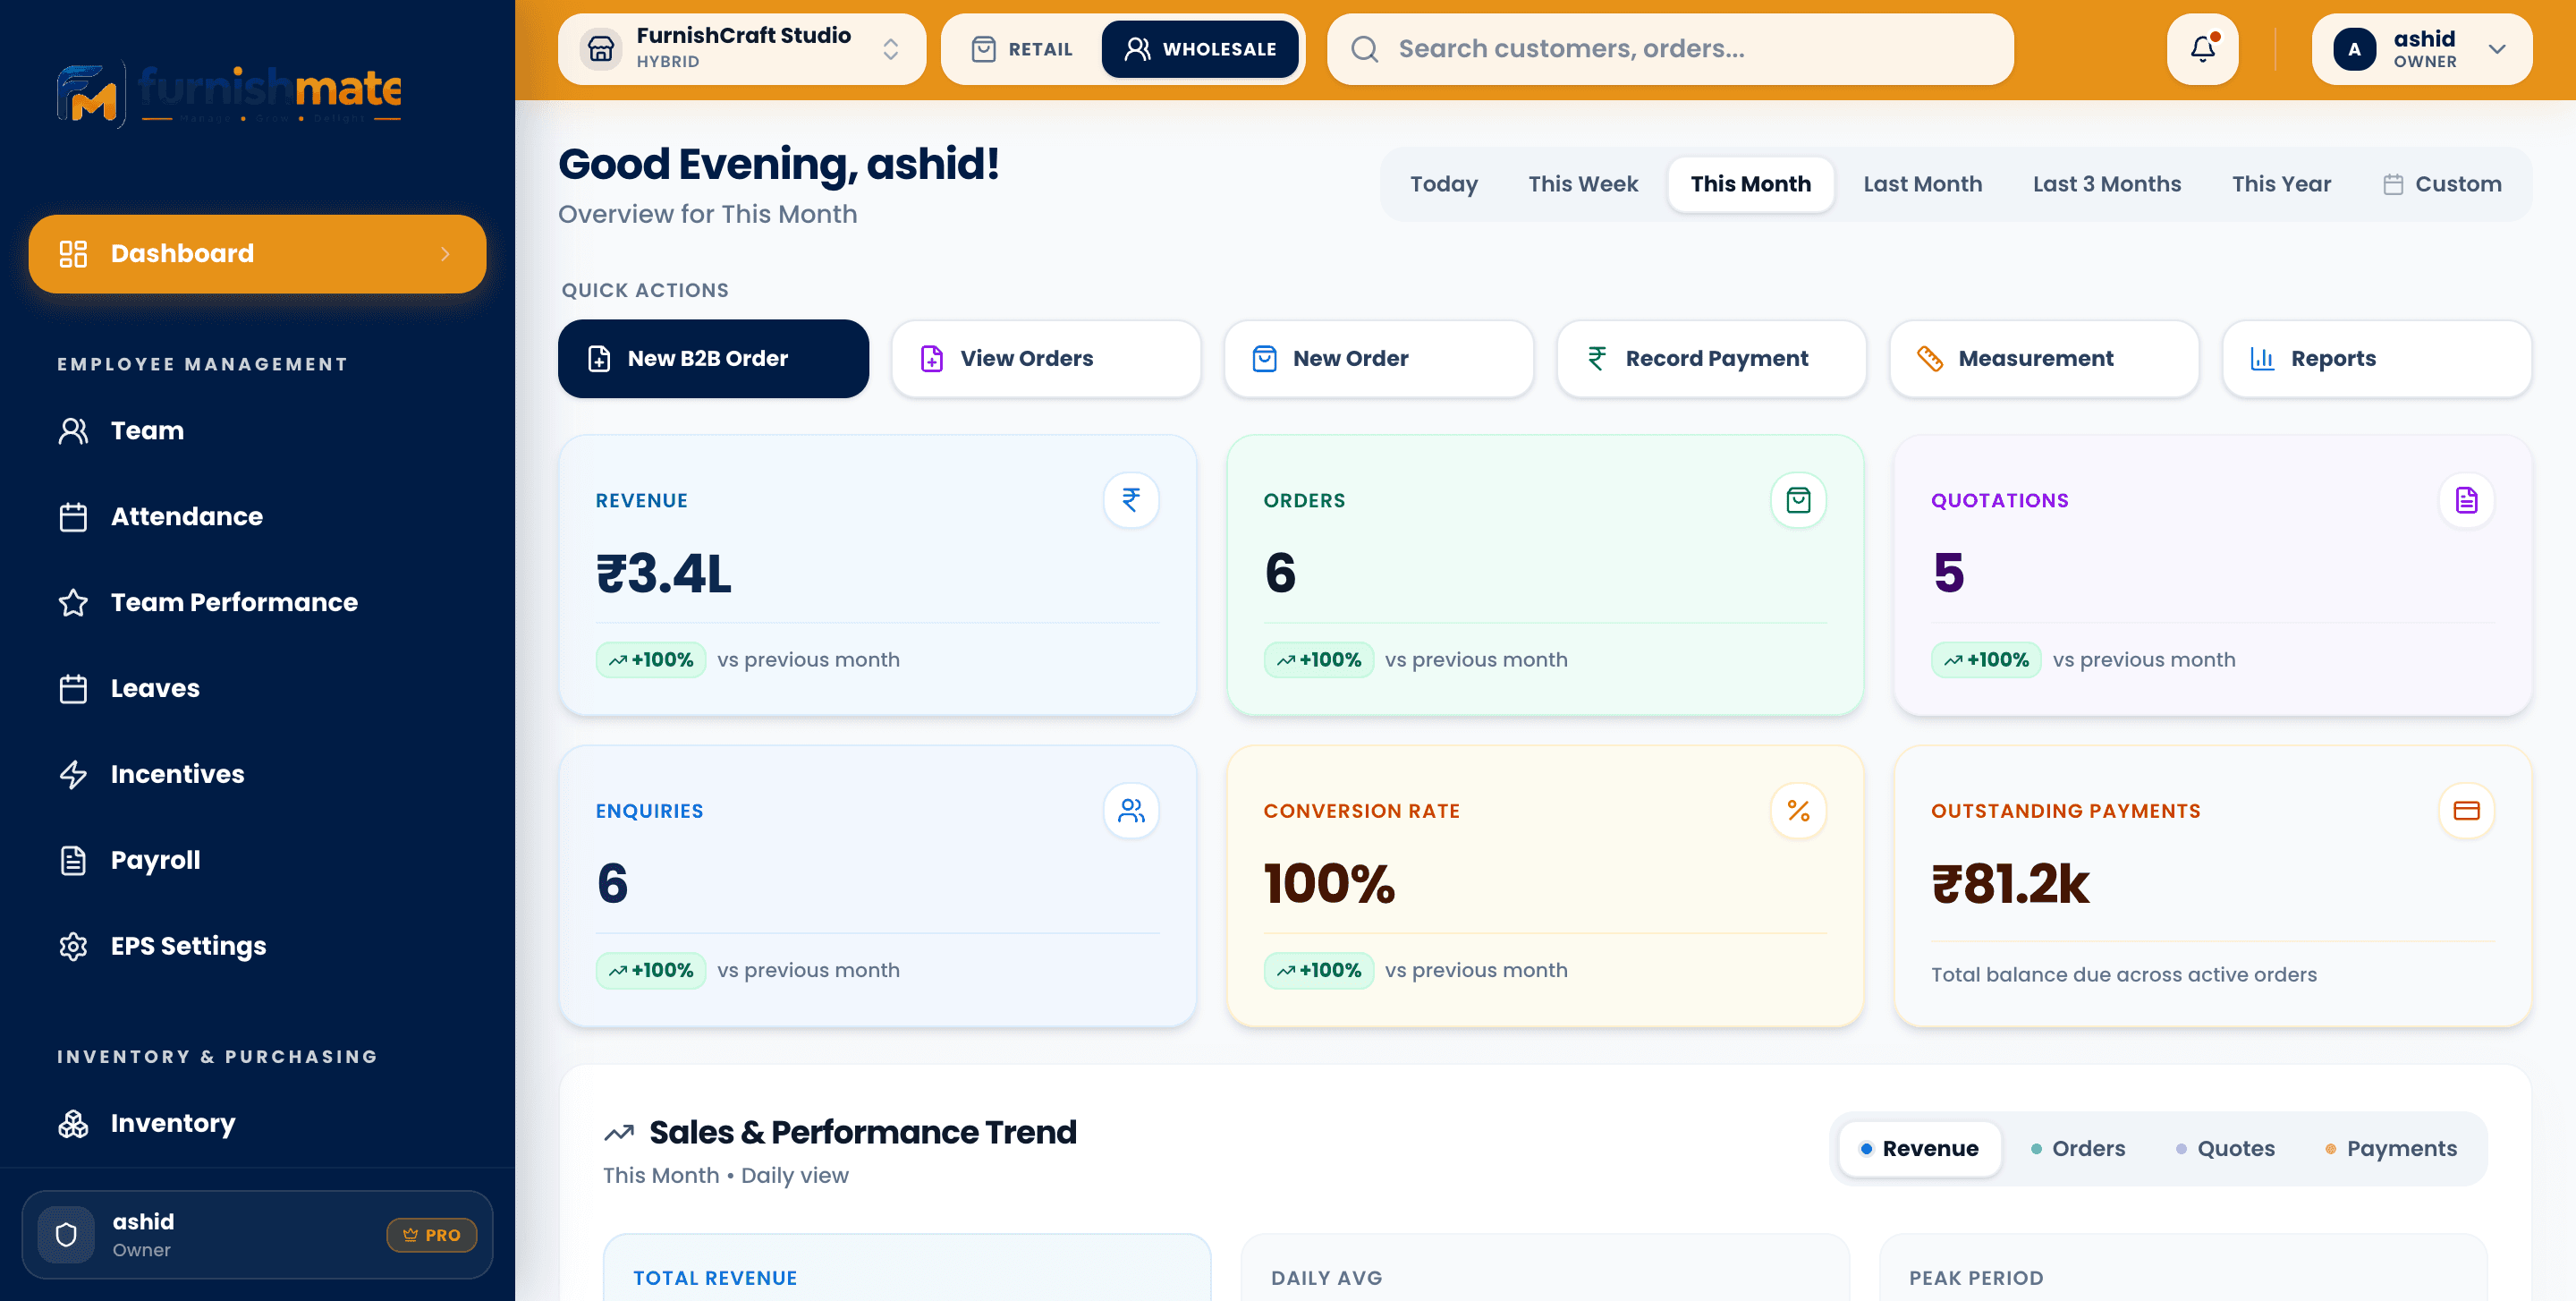This screenshot has width=2576, height=1301.
Task: Click the Incentives lightning bolt icon
Action: [x=73, y=774]
